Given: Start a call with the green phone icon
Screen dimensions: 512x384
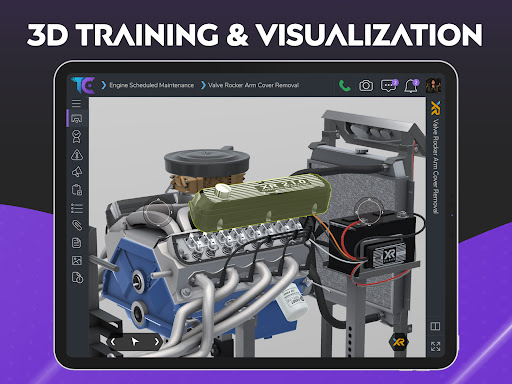Looking at the screenshot, I should point(345,86).
